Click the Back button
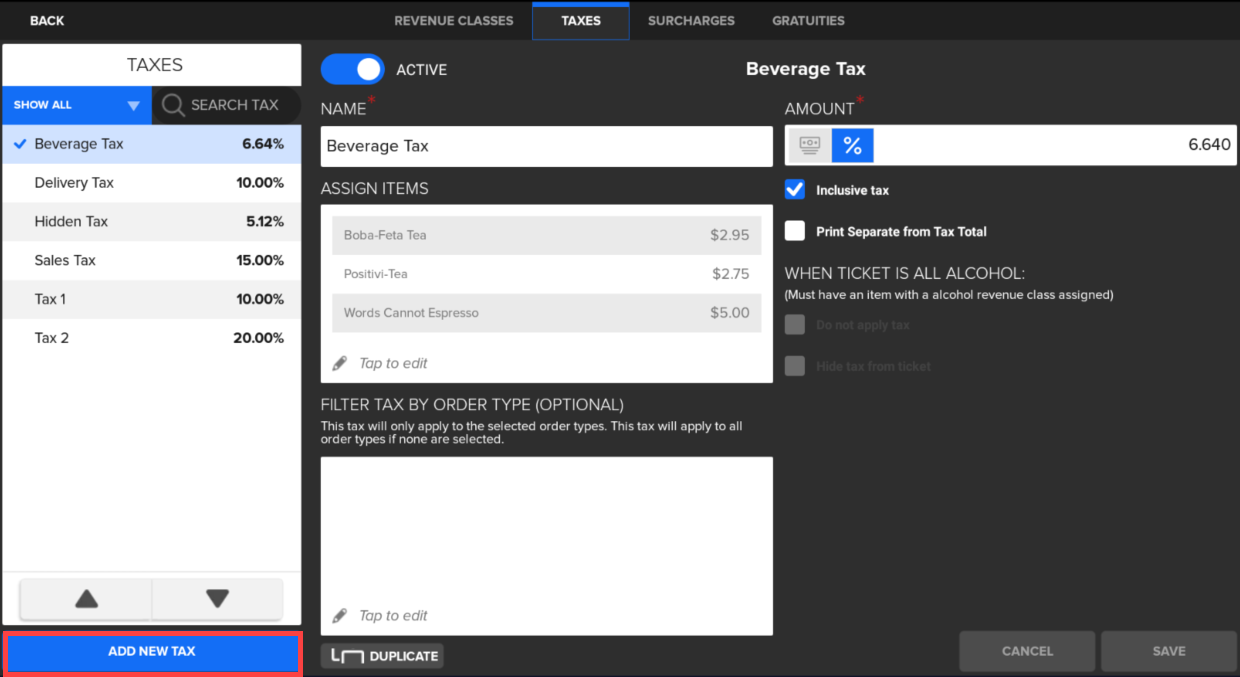Screen dimensions: 1240x677 (x=47, y=20)
